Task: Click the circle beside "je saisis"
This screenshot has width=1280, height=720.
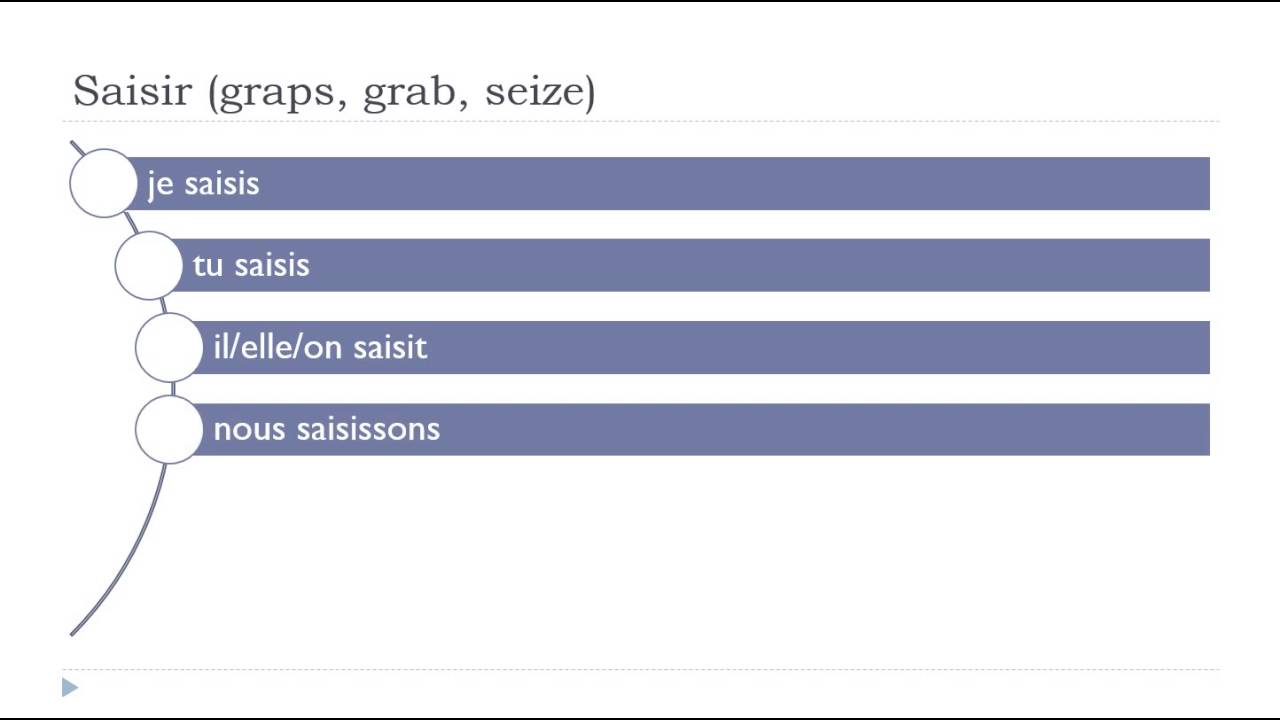Action: [x=103, y=183]
